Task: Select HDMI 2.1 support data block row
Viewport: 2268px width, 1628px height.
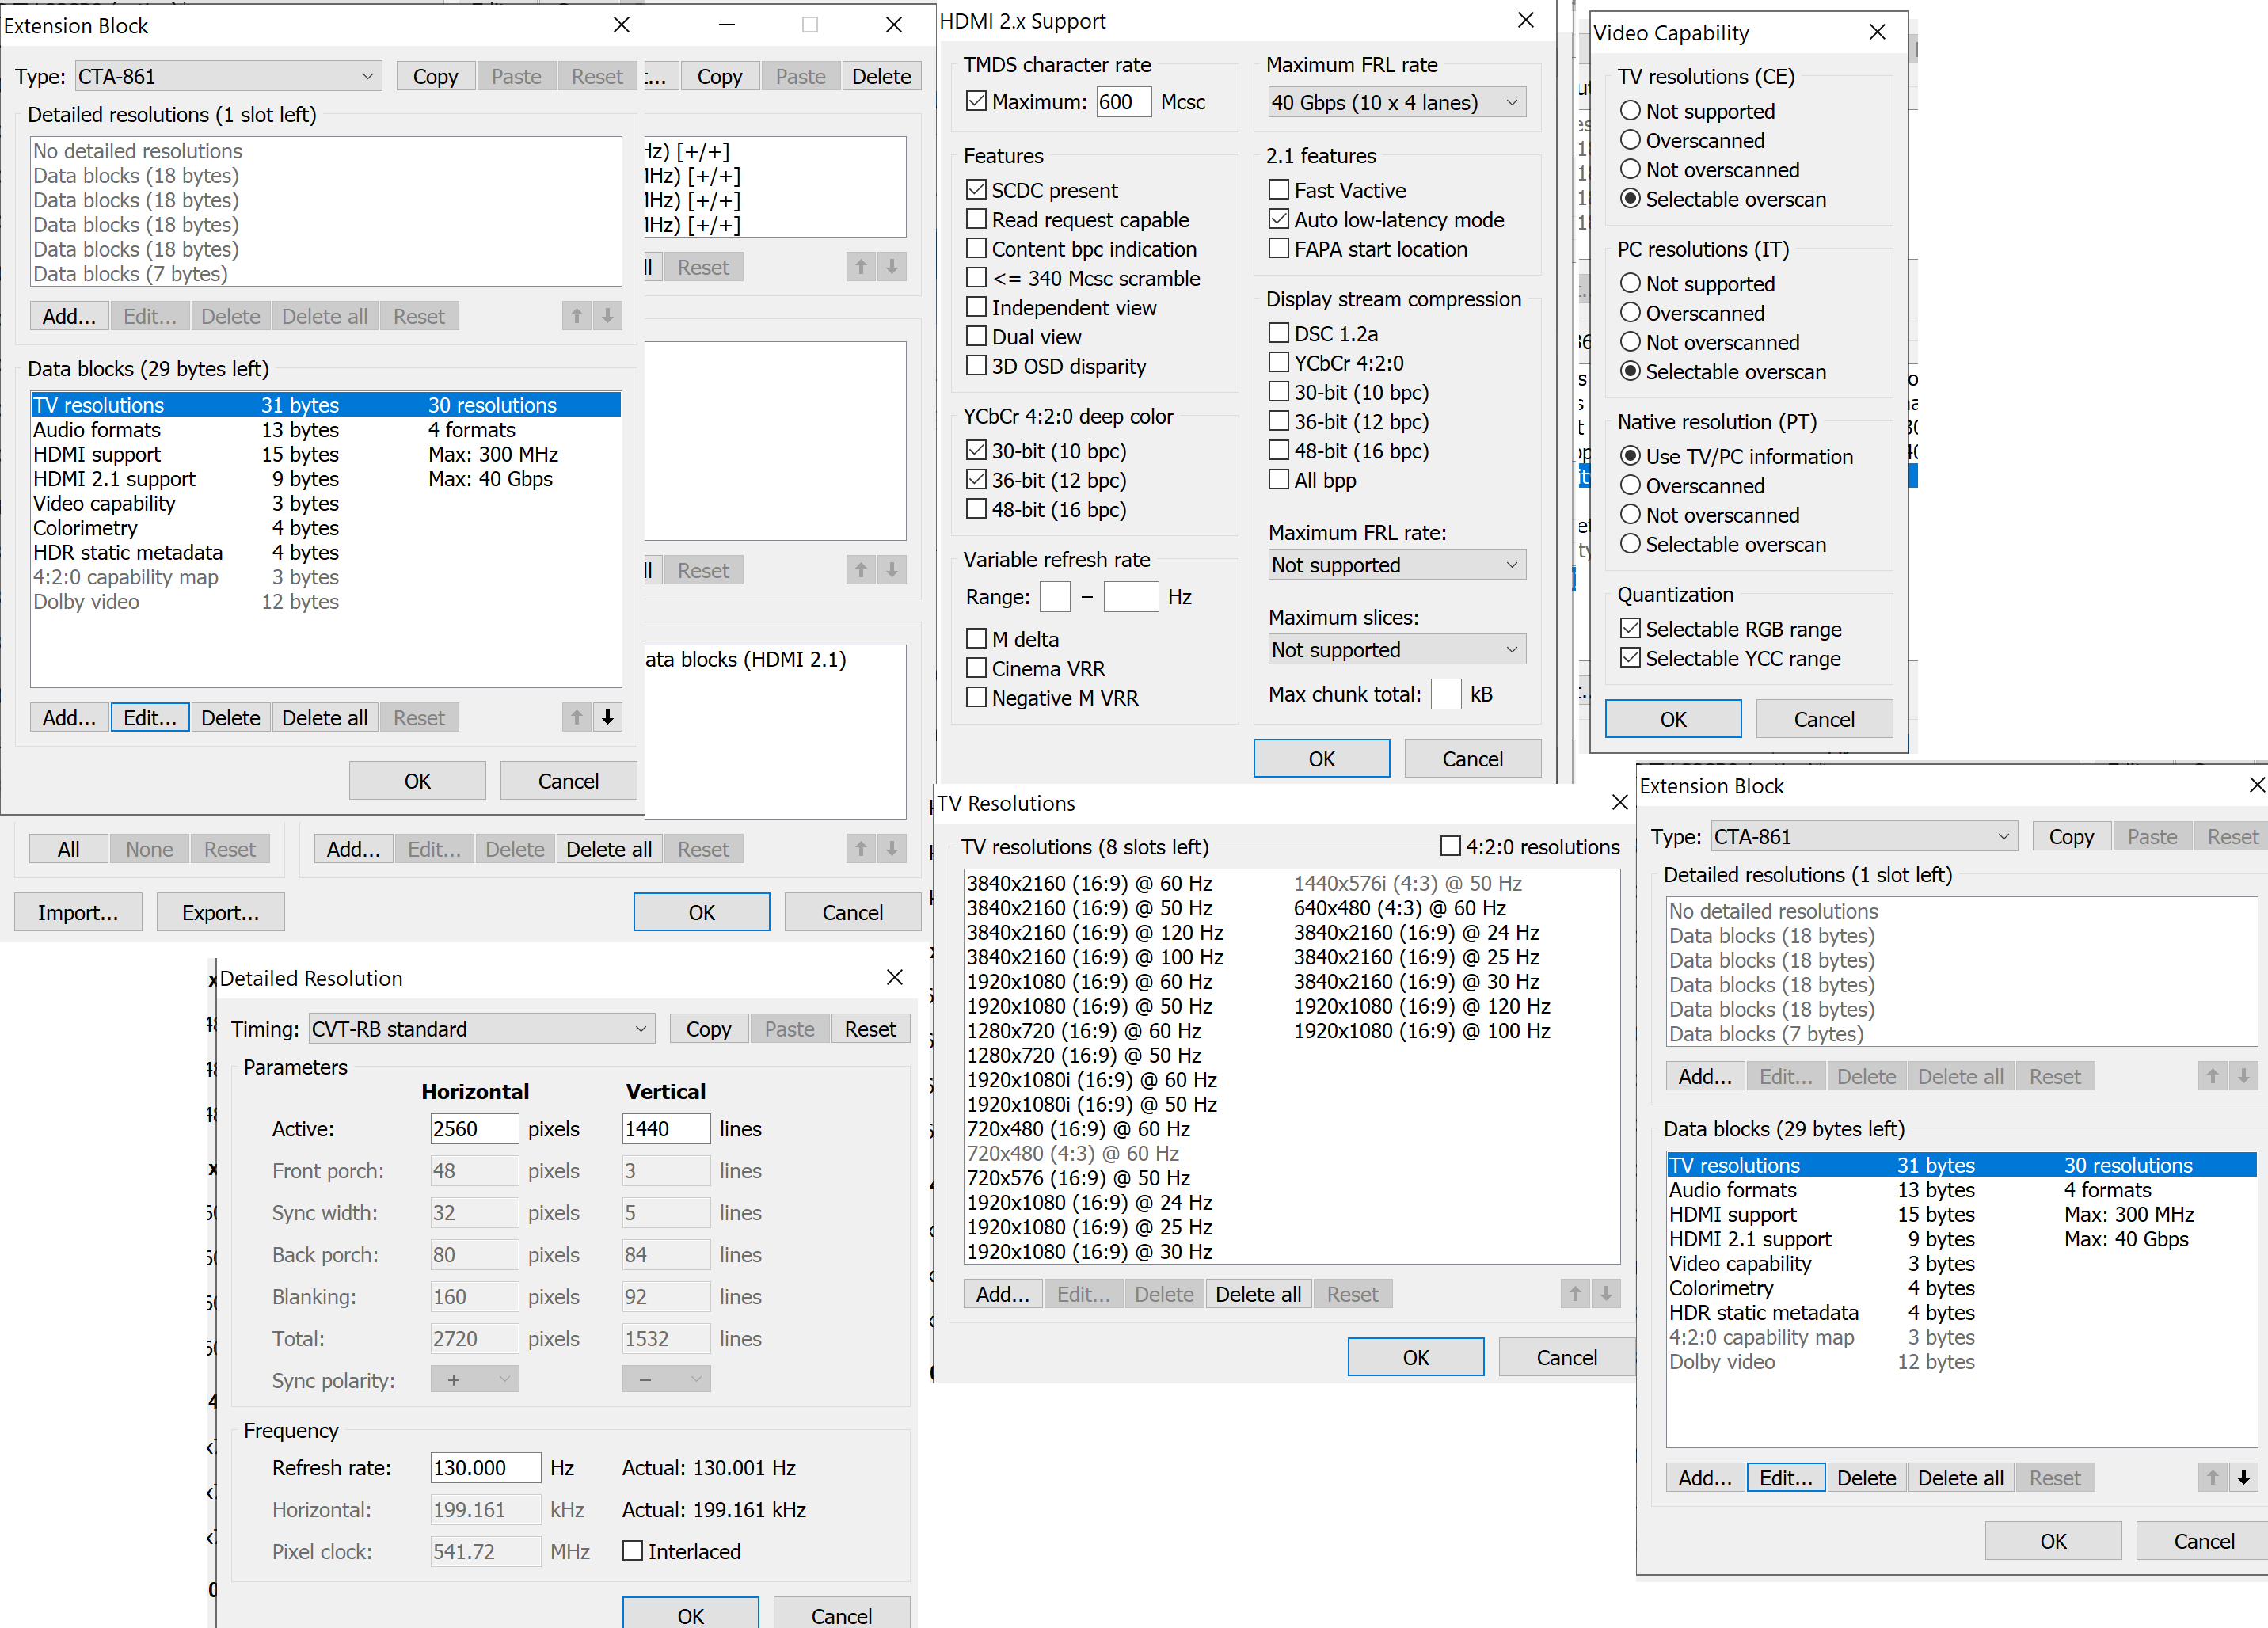Action: click(114, 479)
